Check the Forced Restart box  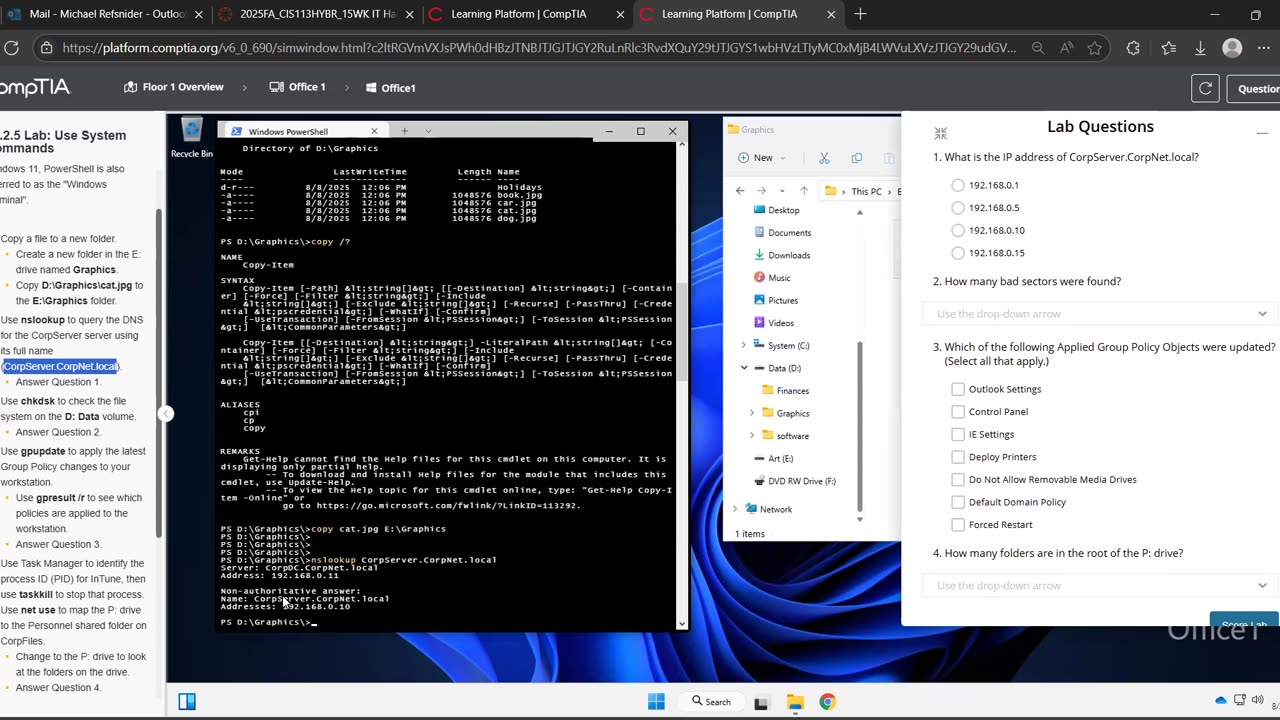tap(958, 525)
